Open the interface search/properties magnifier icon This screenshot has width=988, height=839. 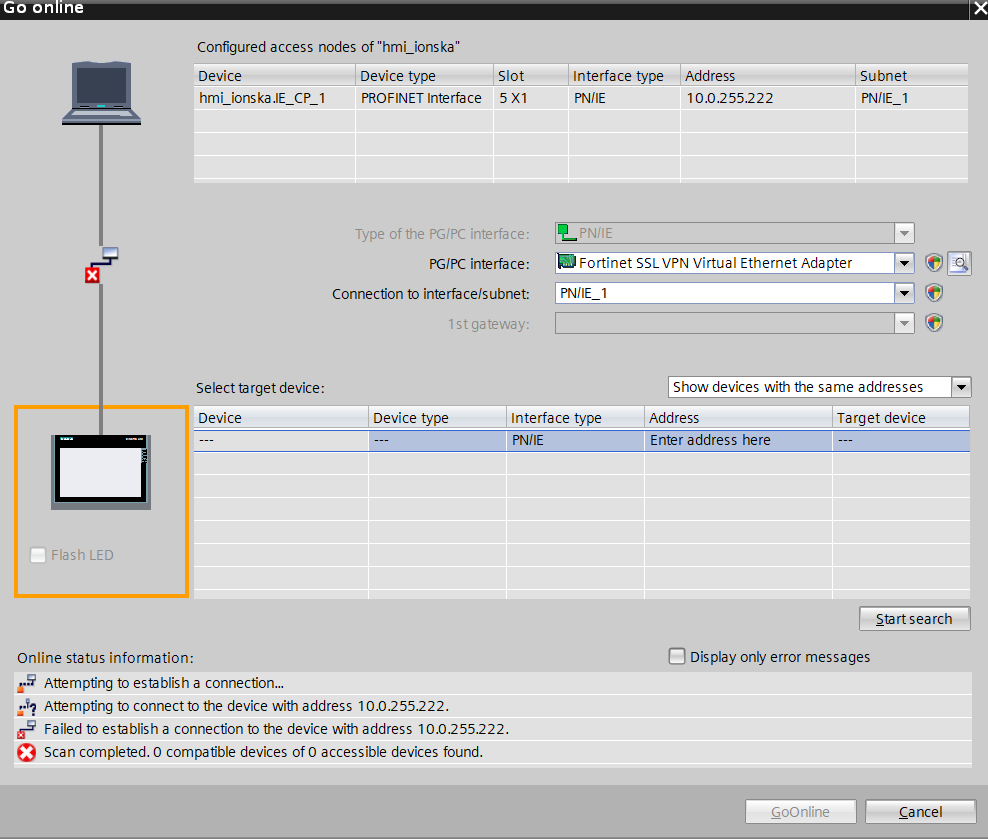pyautogui.click(x=959, y=263)
